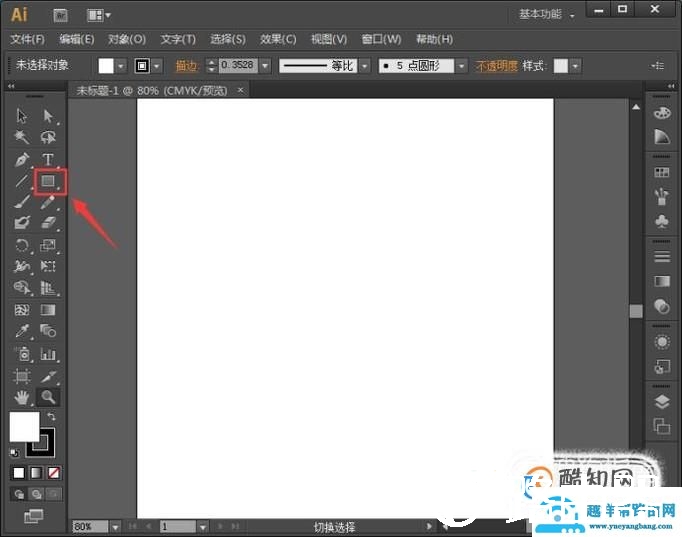Select the Gradient tool in toolbox
This screenshot has height=537, width=682.
(x=48, y=310)
